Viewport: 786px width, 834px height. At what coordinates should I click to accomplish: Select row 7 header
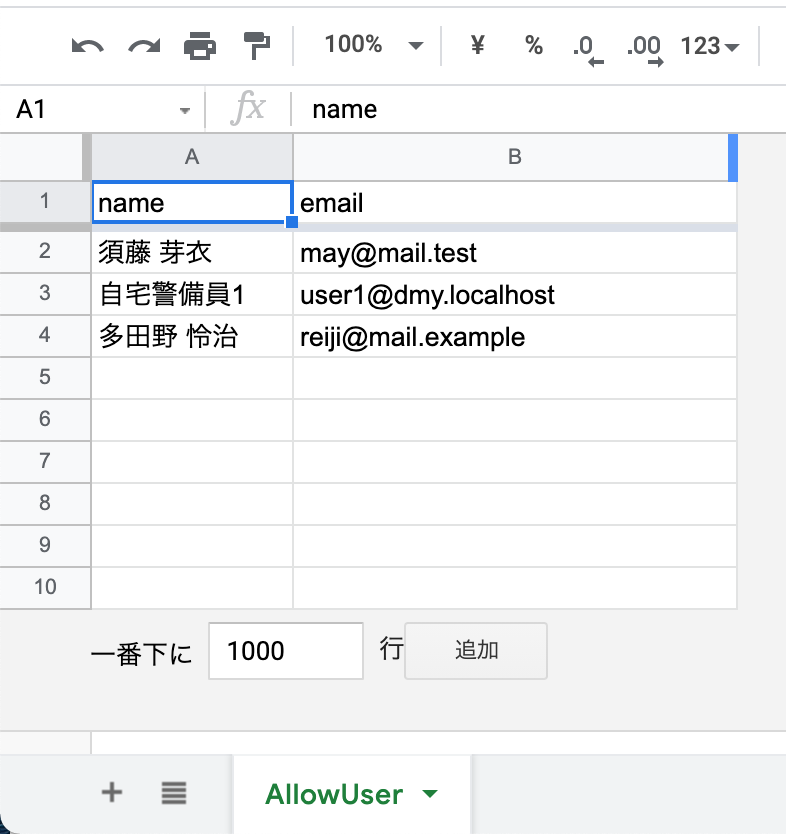click(45, 462)
